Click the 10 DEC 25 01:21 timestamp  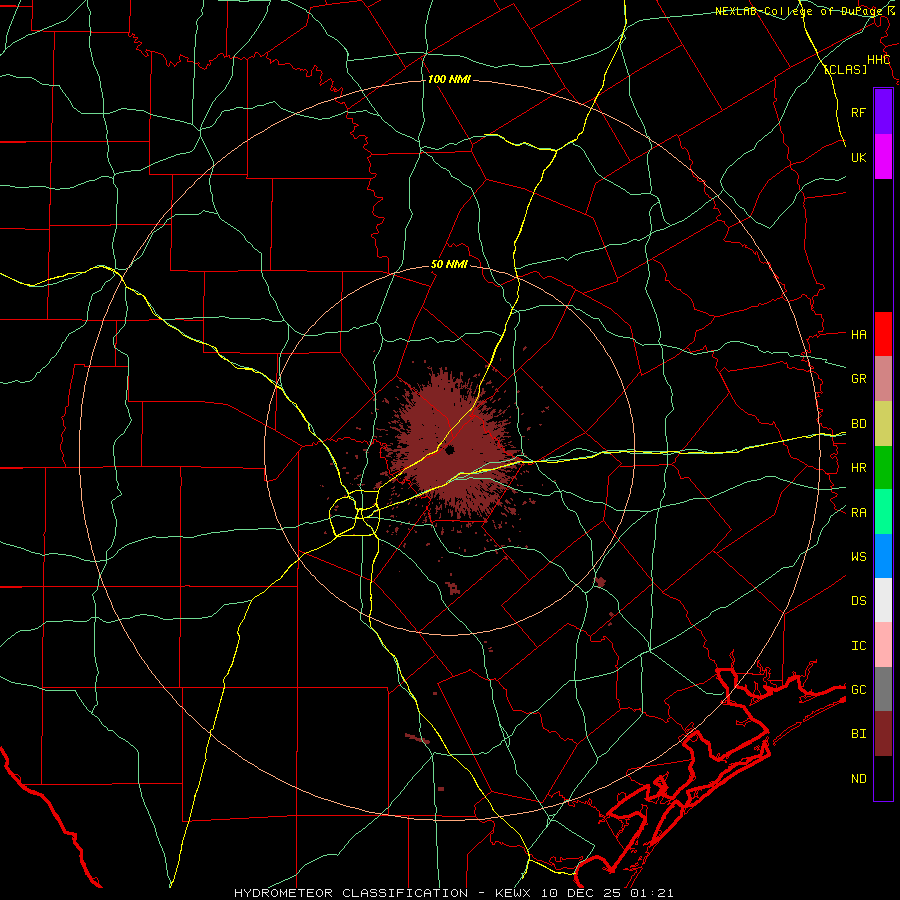coord(607,893)
